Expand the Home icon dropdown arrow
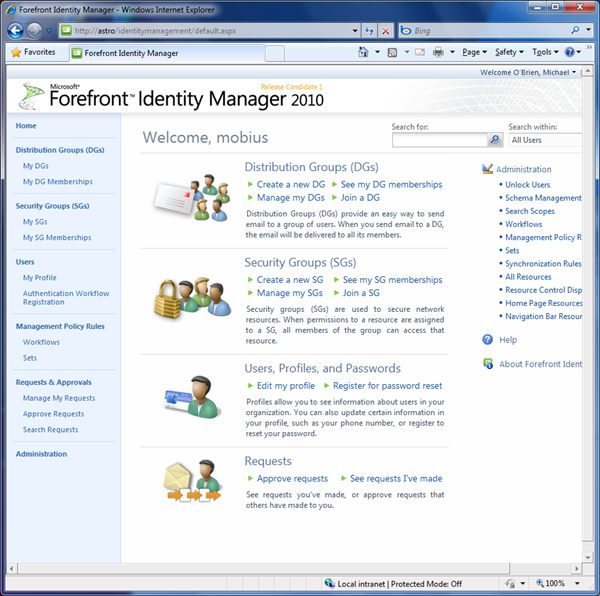Image resolution: width=600 pixels, height=596 pixels. point(377,52)
